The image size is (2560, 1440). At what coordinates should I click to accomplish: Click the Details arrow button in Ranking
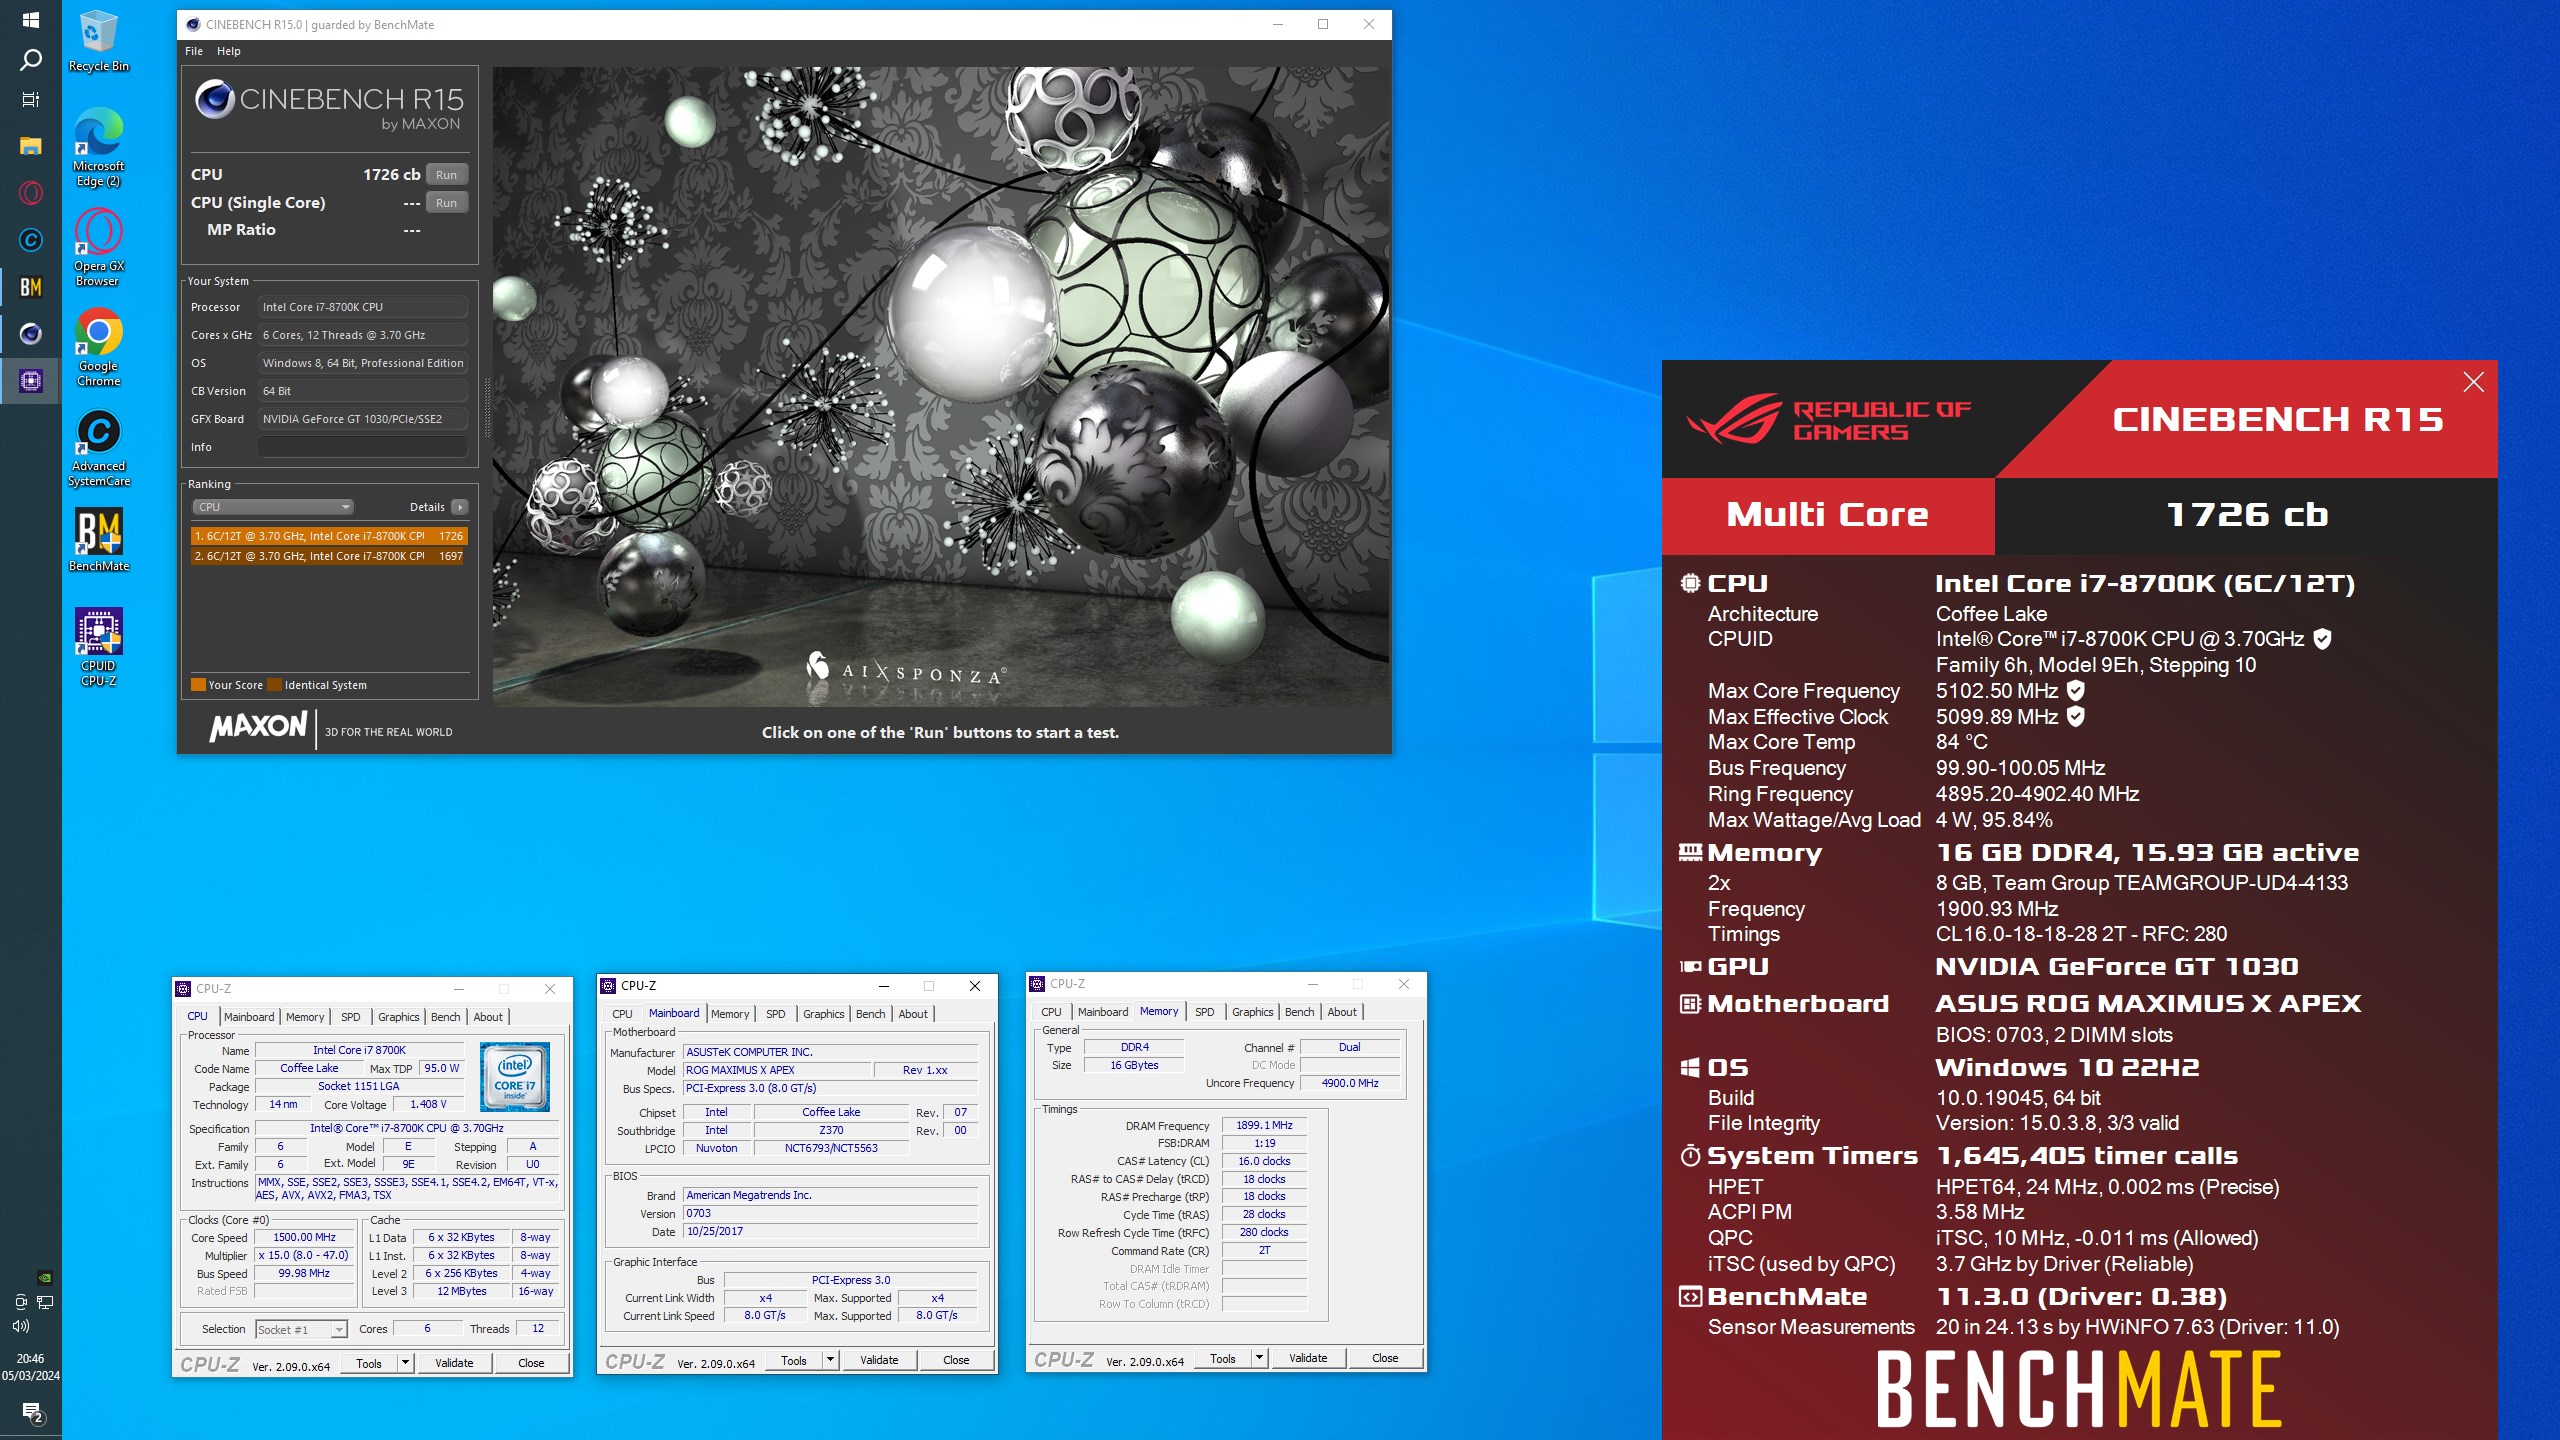460,507
